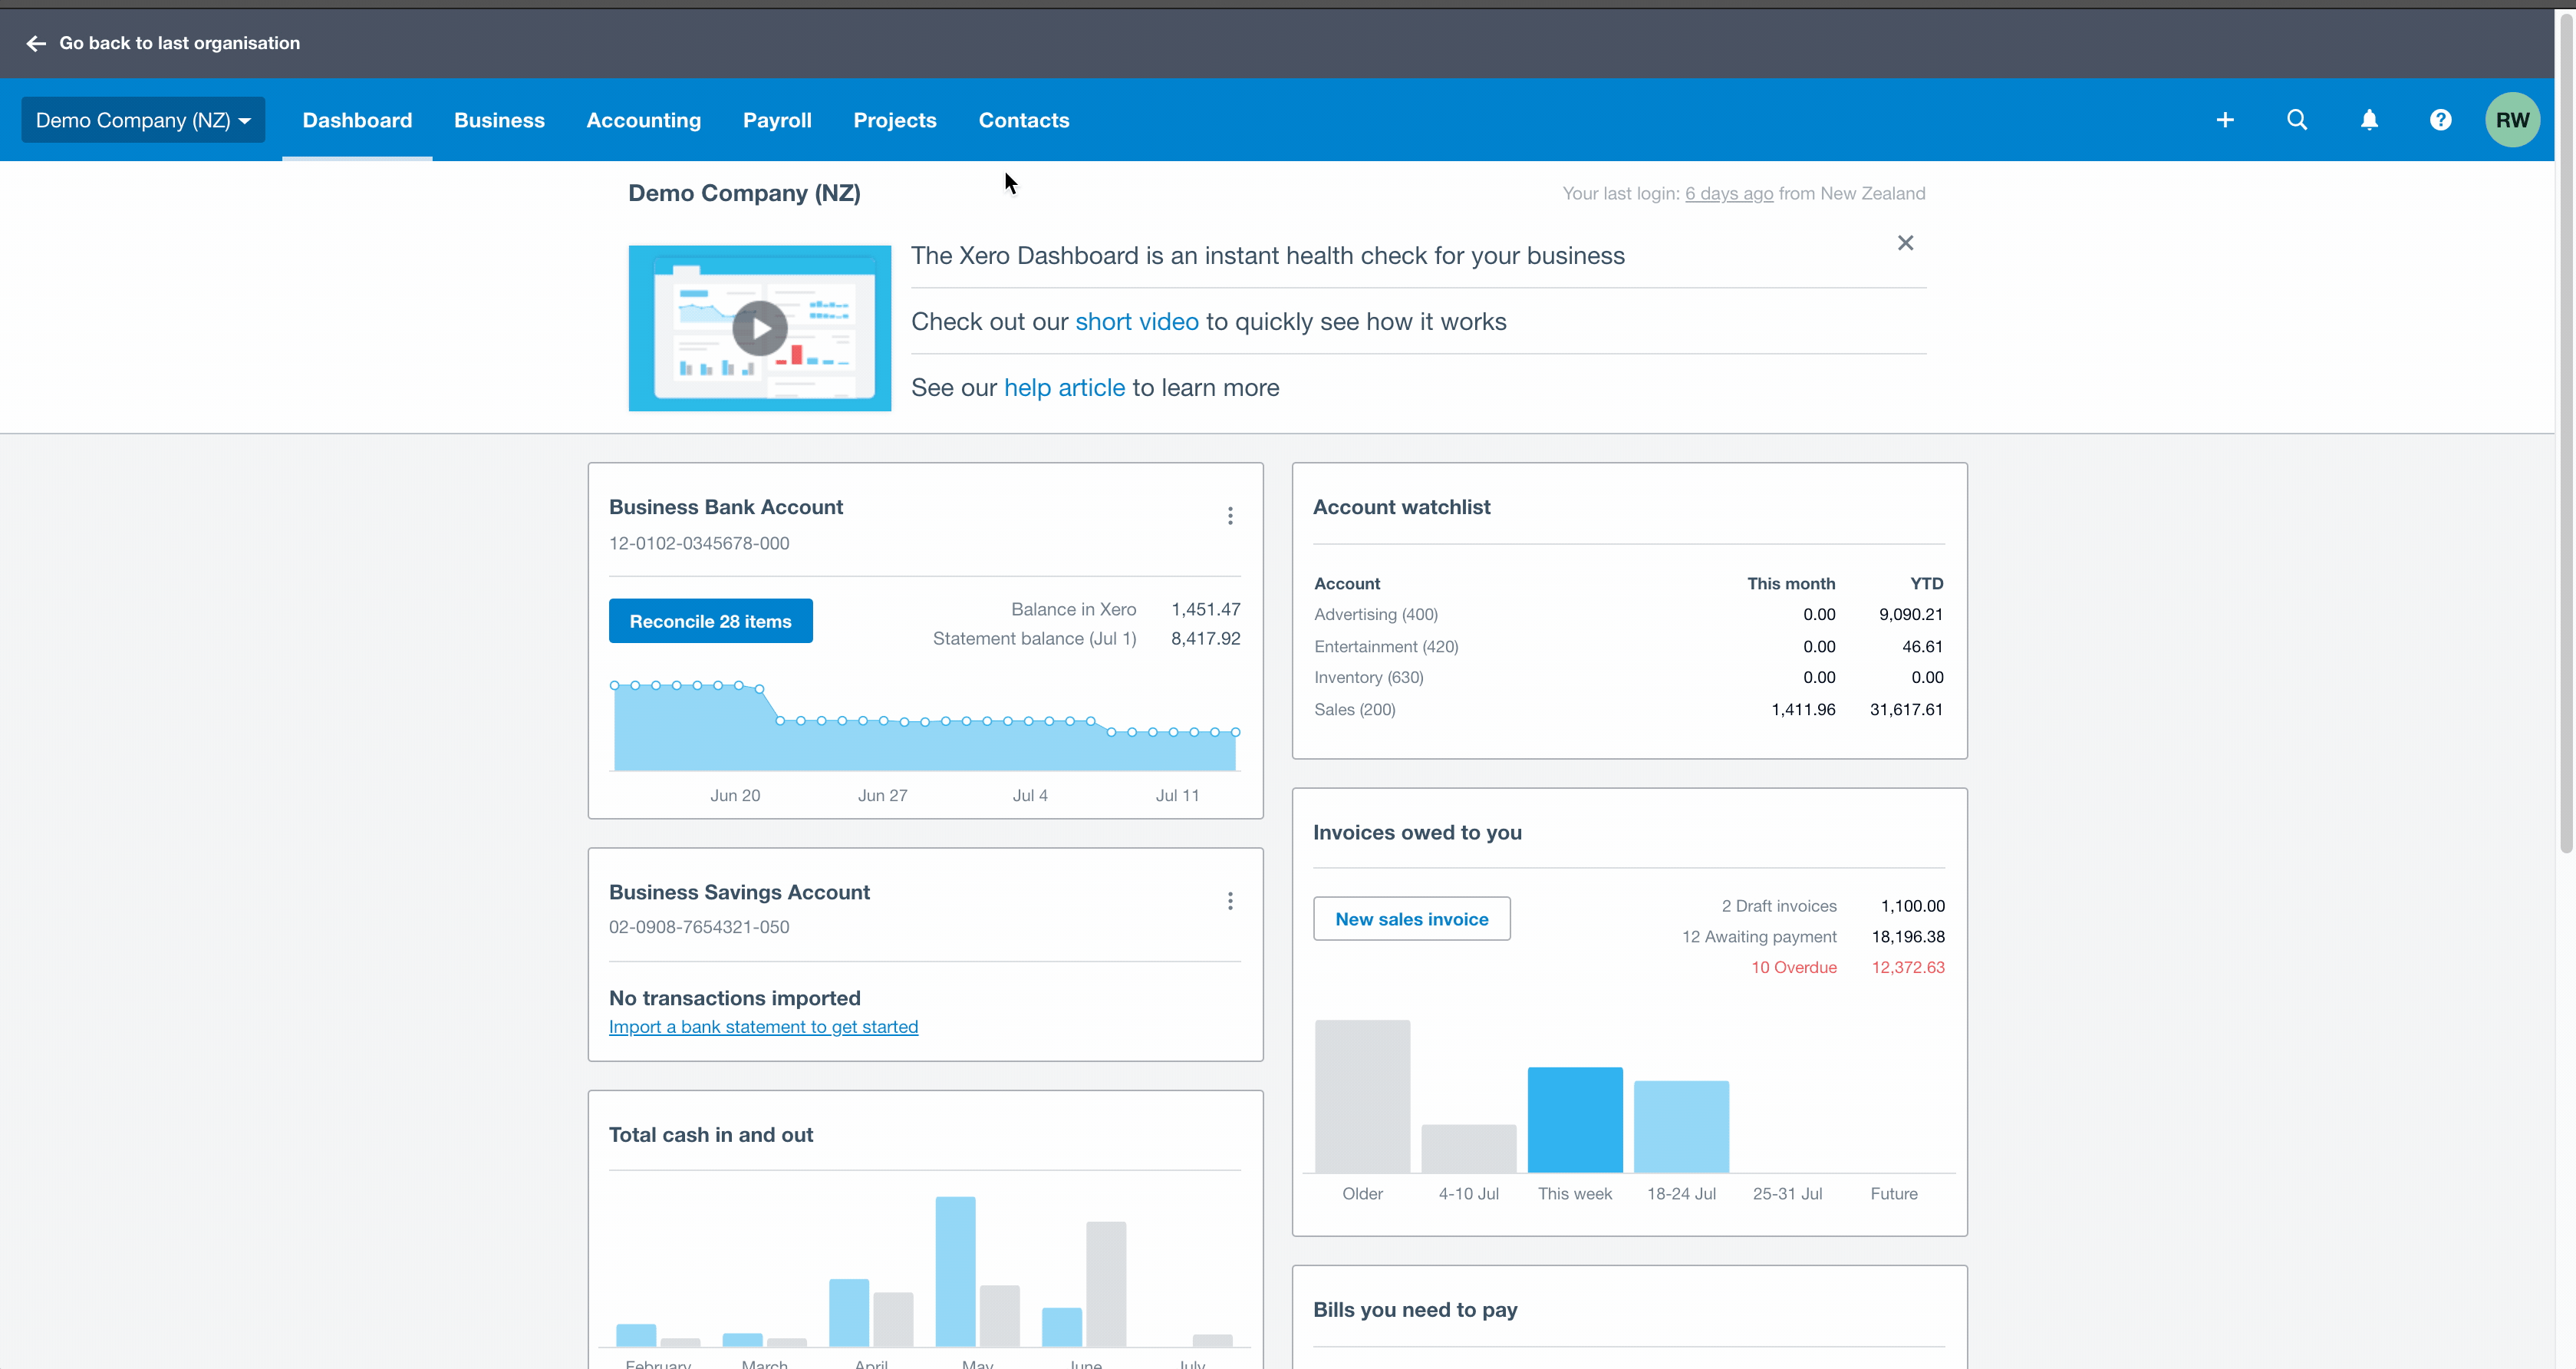Open Business Bank Account options menu
The image size is (2576, 1369).
point(1230,516)
